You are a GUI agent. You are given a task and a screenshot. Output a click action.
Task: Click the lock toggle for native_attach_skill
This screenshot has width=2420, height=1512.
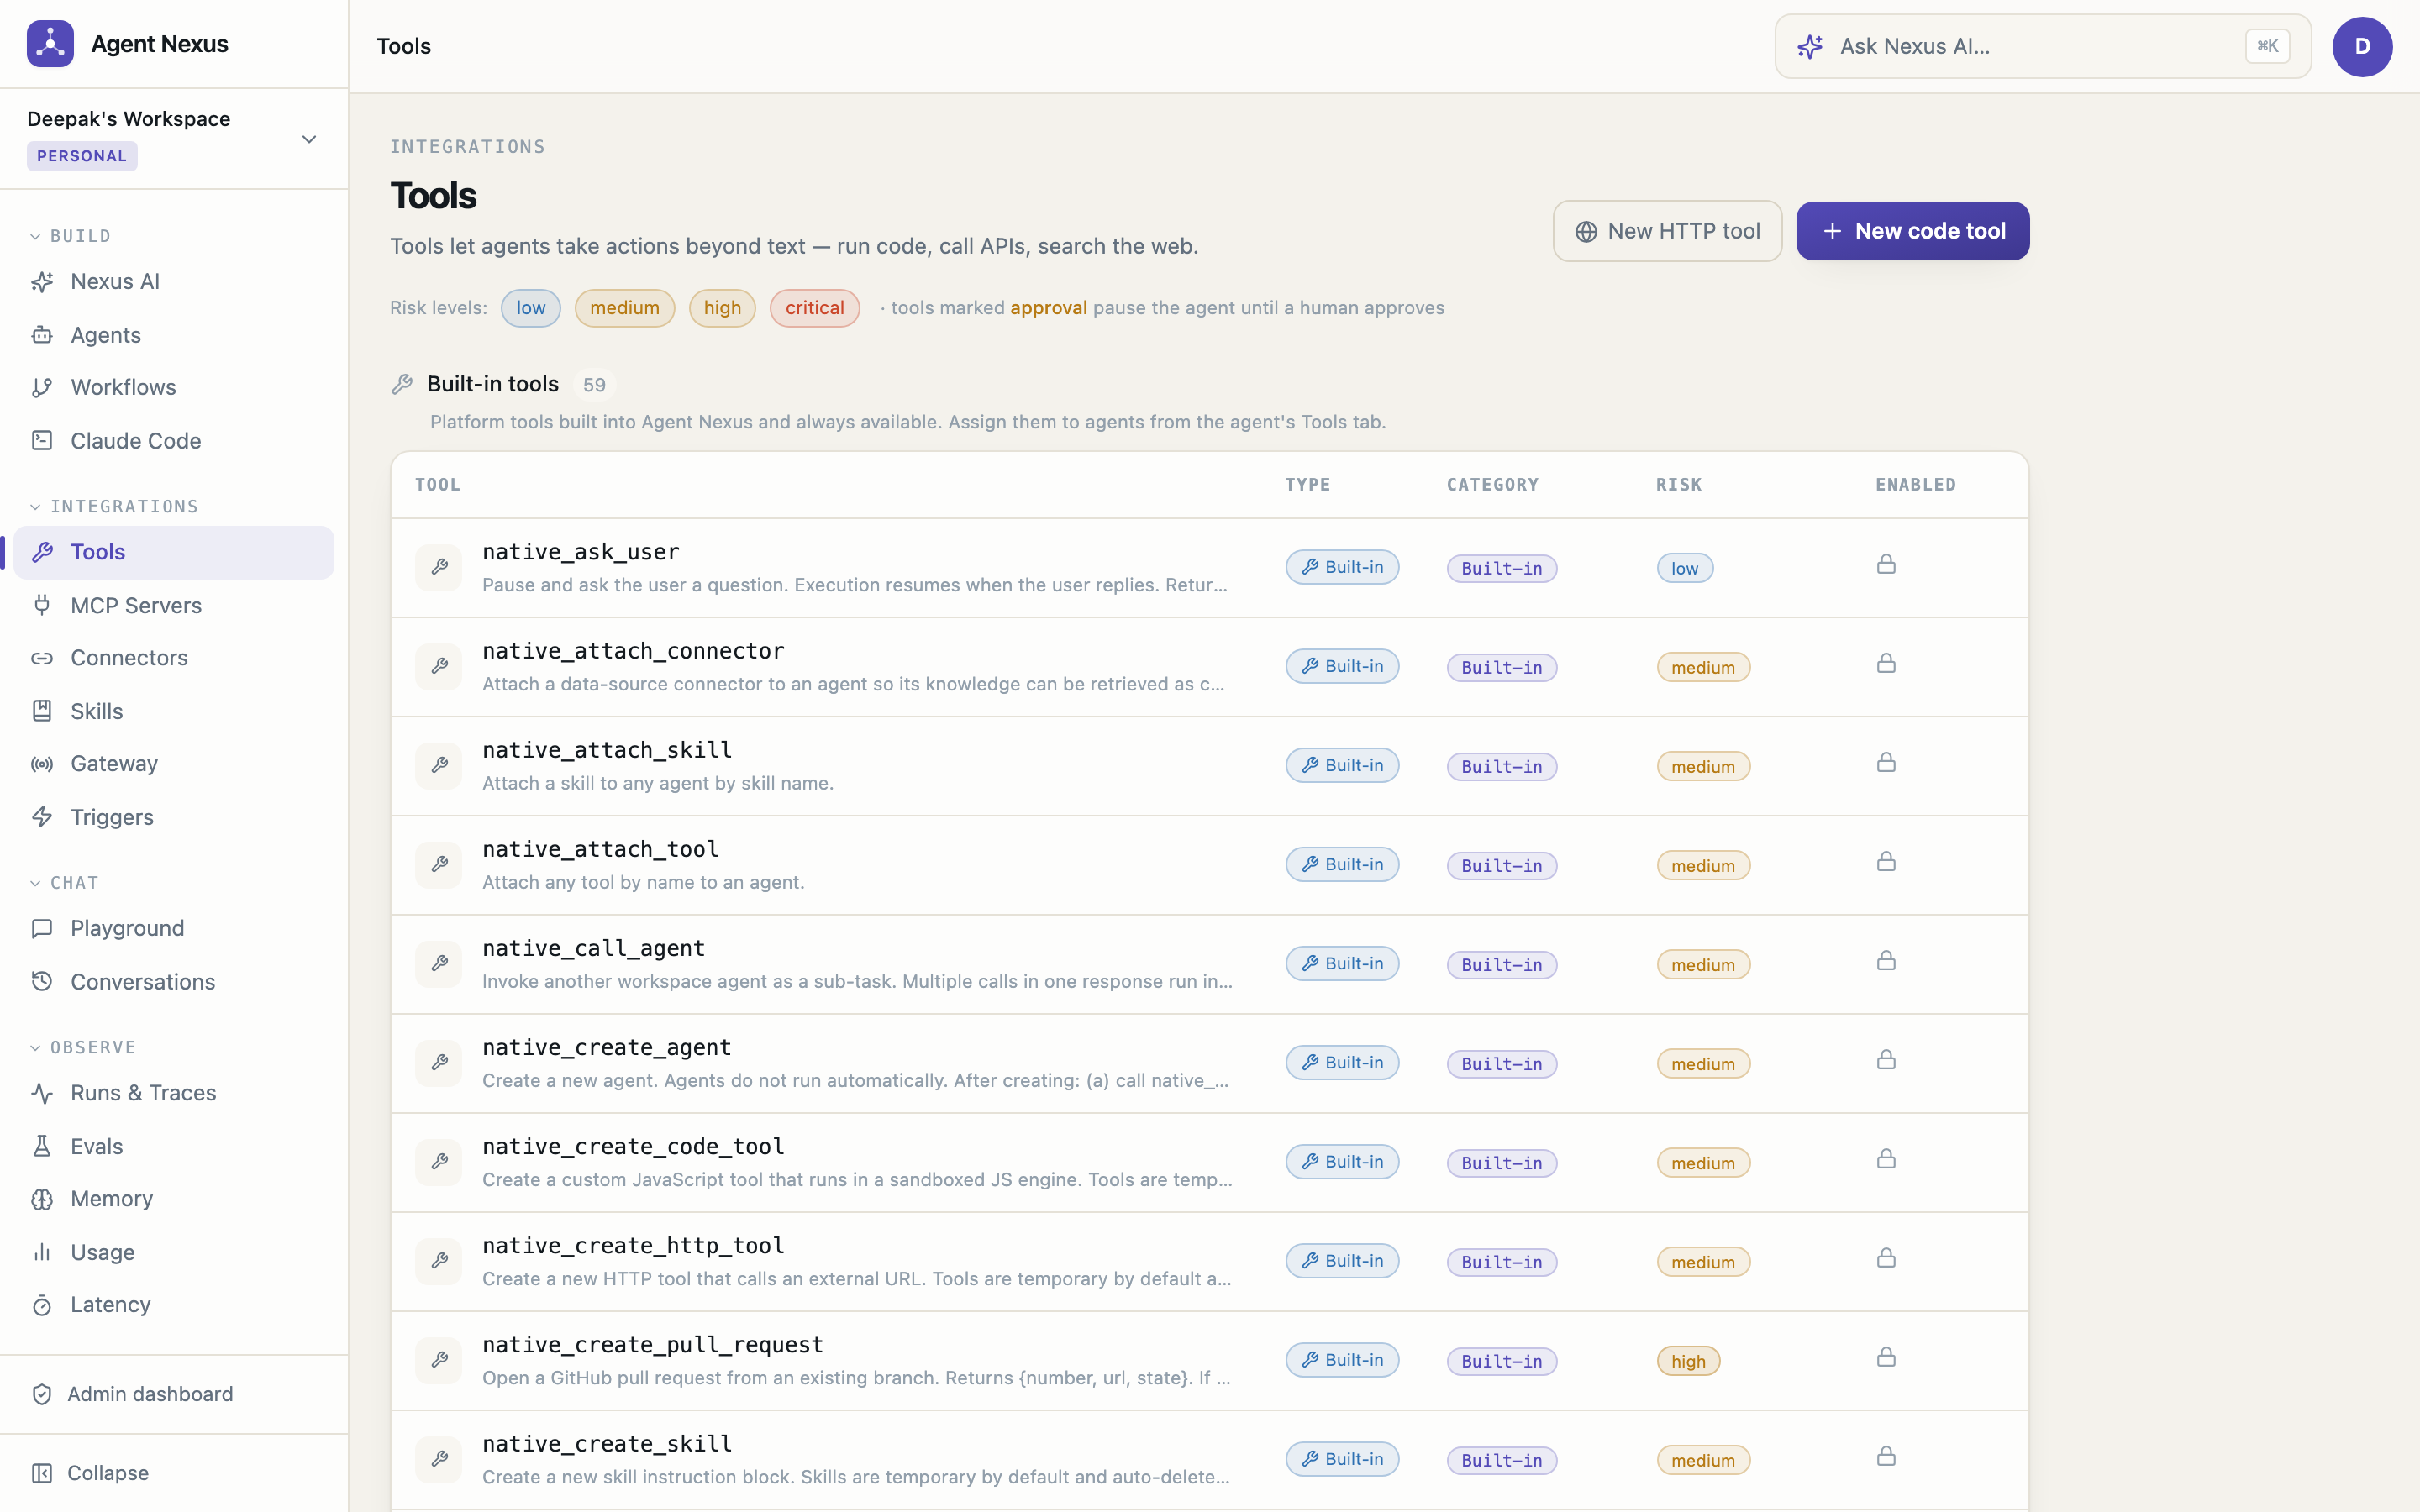pyautogui.click(x=1886, y=762)
